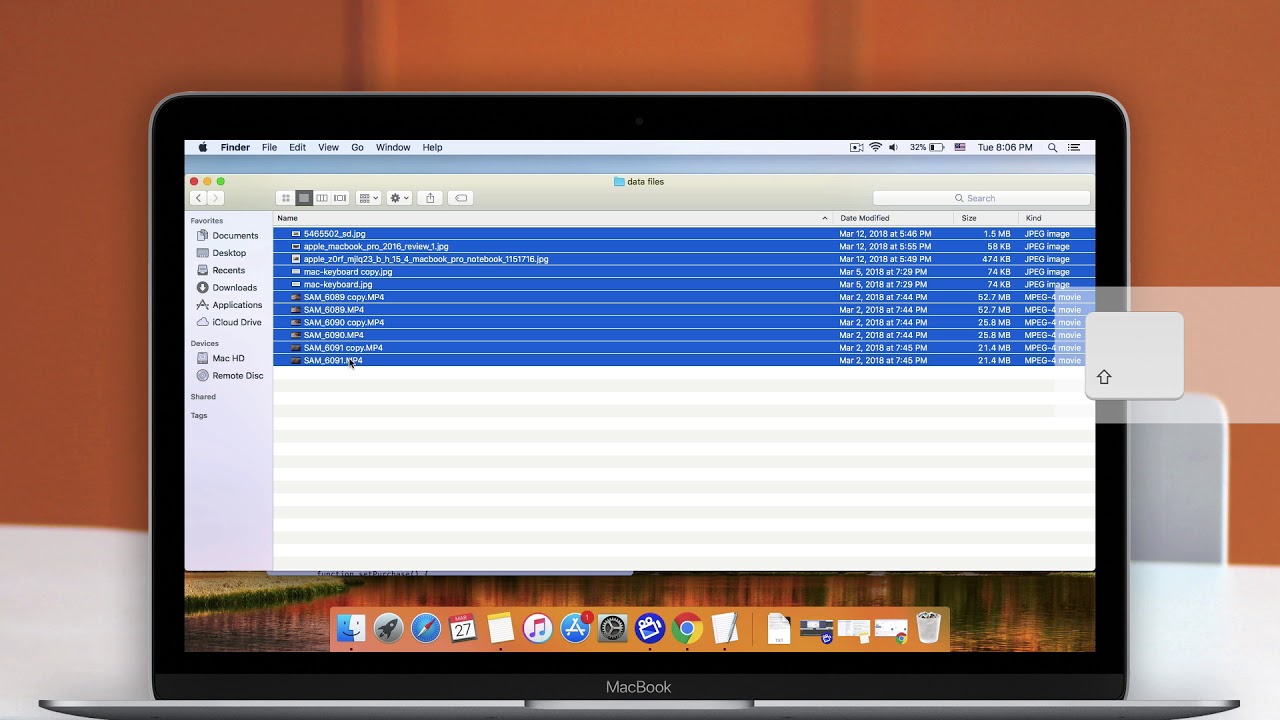
Task: Select iCloud Drive in the sidebar
Action: [236, 322]
